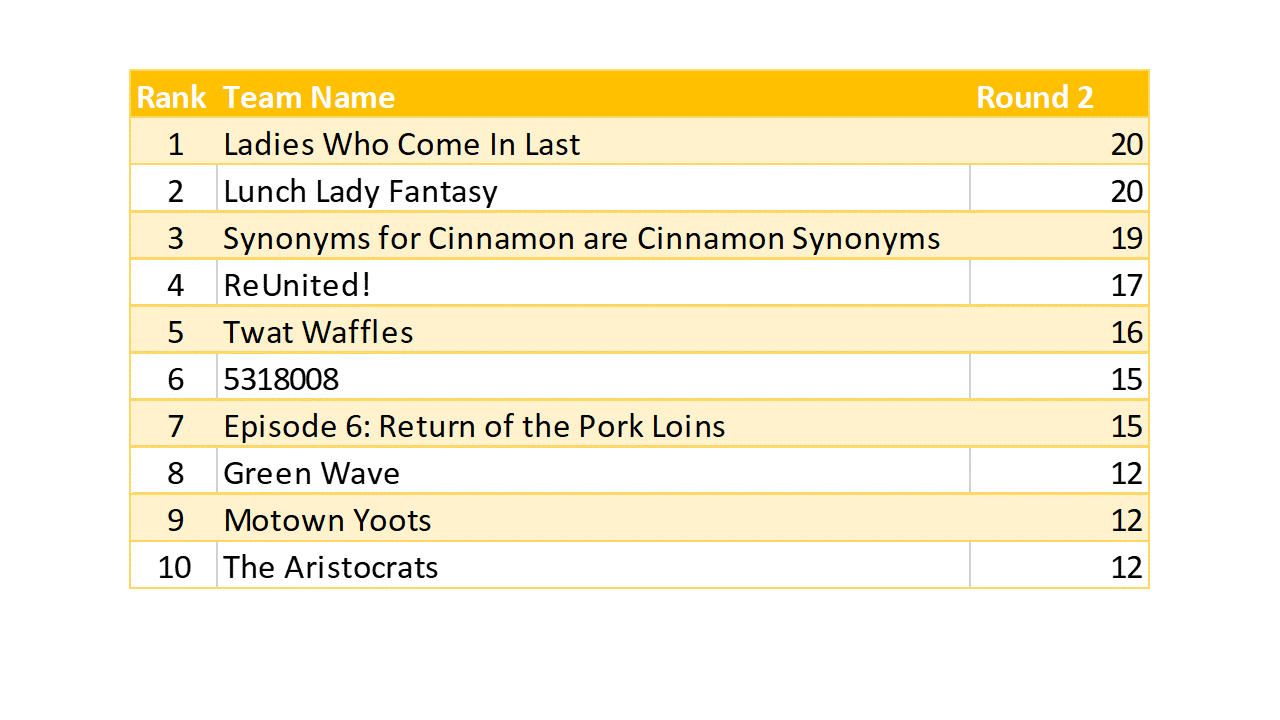Click Episode 6: Return of the Pork Loins
This screenshot has height=720, width=1280.
point(474,426)
